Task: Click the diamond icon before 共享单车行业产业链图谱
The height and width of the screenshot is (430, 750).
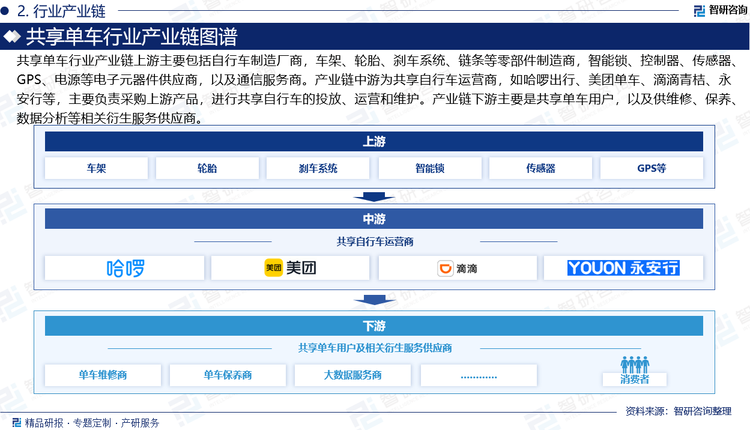Action: point(12,36)
